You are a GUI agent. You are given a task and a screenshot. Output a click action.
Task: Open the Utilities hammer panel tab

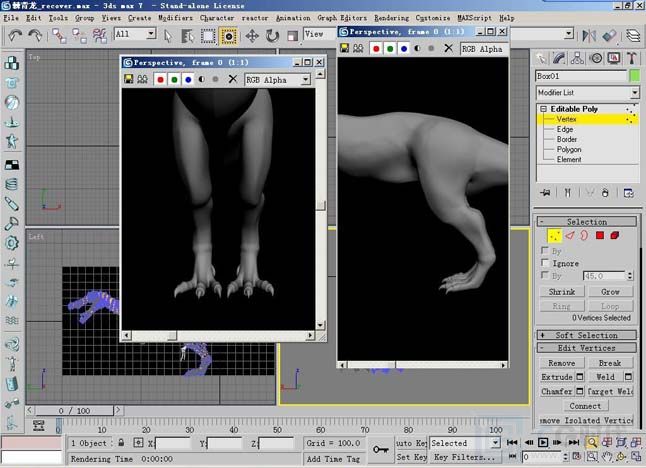click(632, 58)
